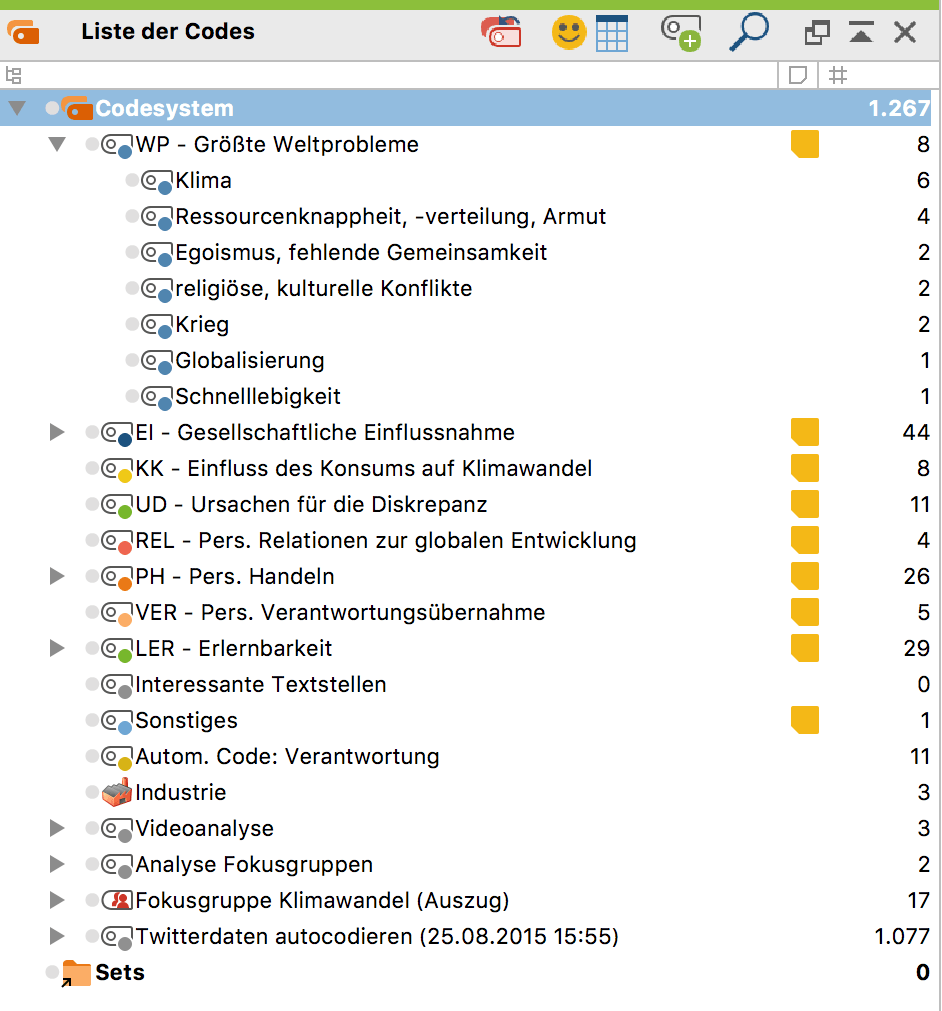
Task: Collapse WP – Größte Weltprobleme
Action: pyautogui.click(x=57, y=144)
